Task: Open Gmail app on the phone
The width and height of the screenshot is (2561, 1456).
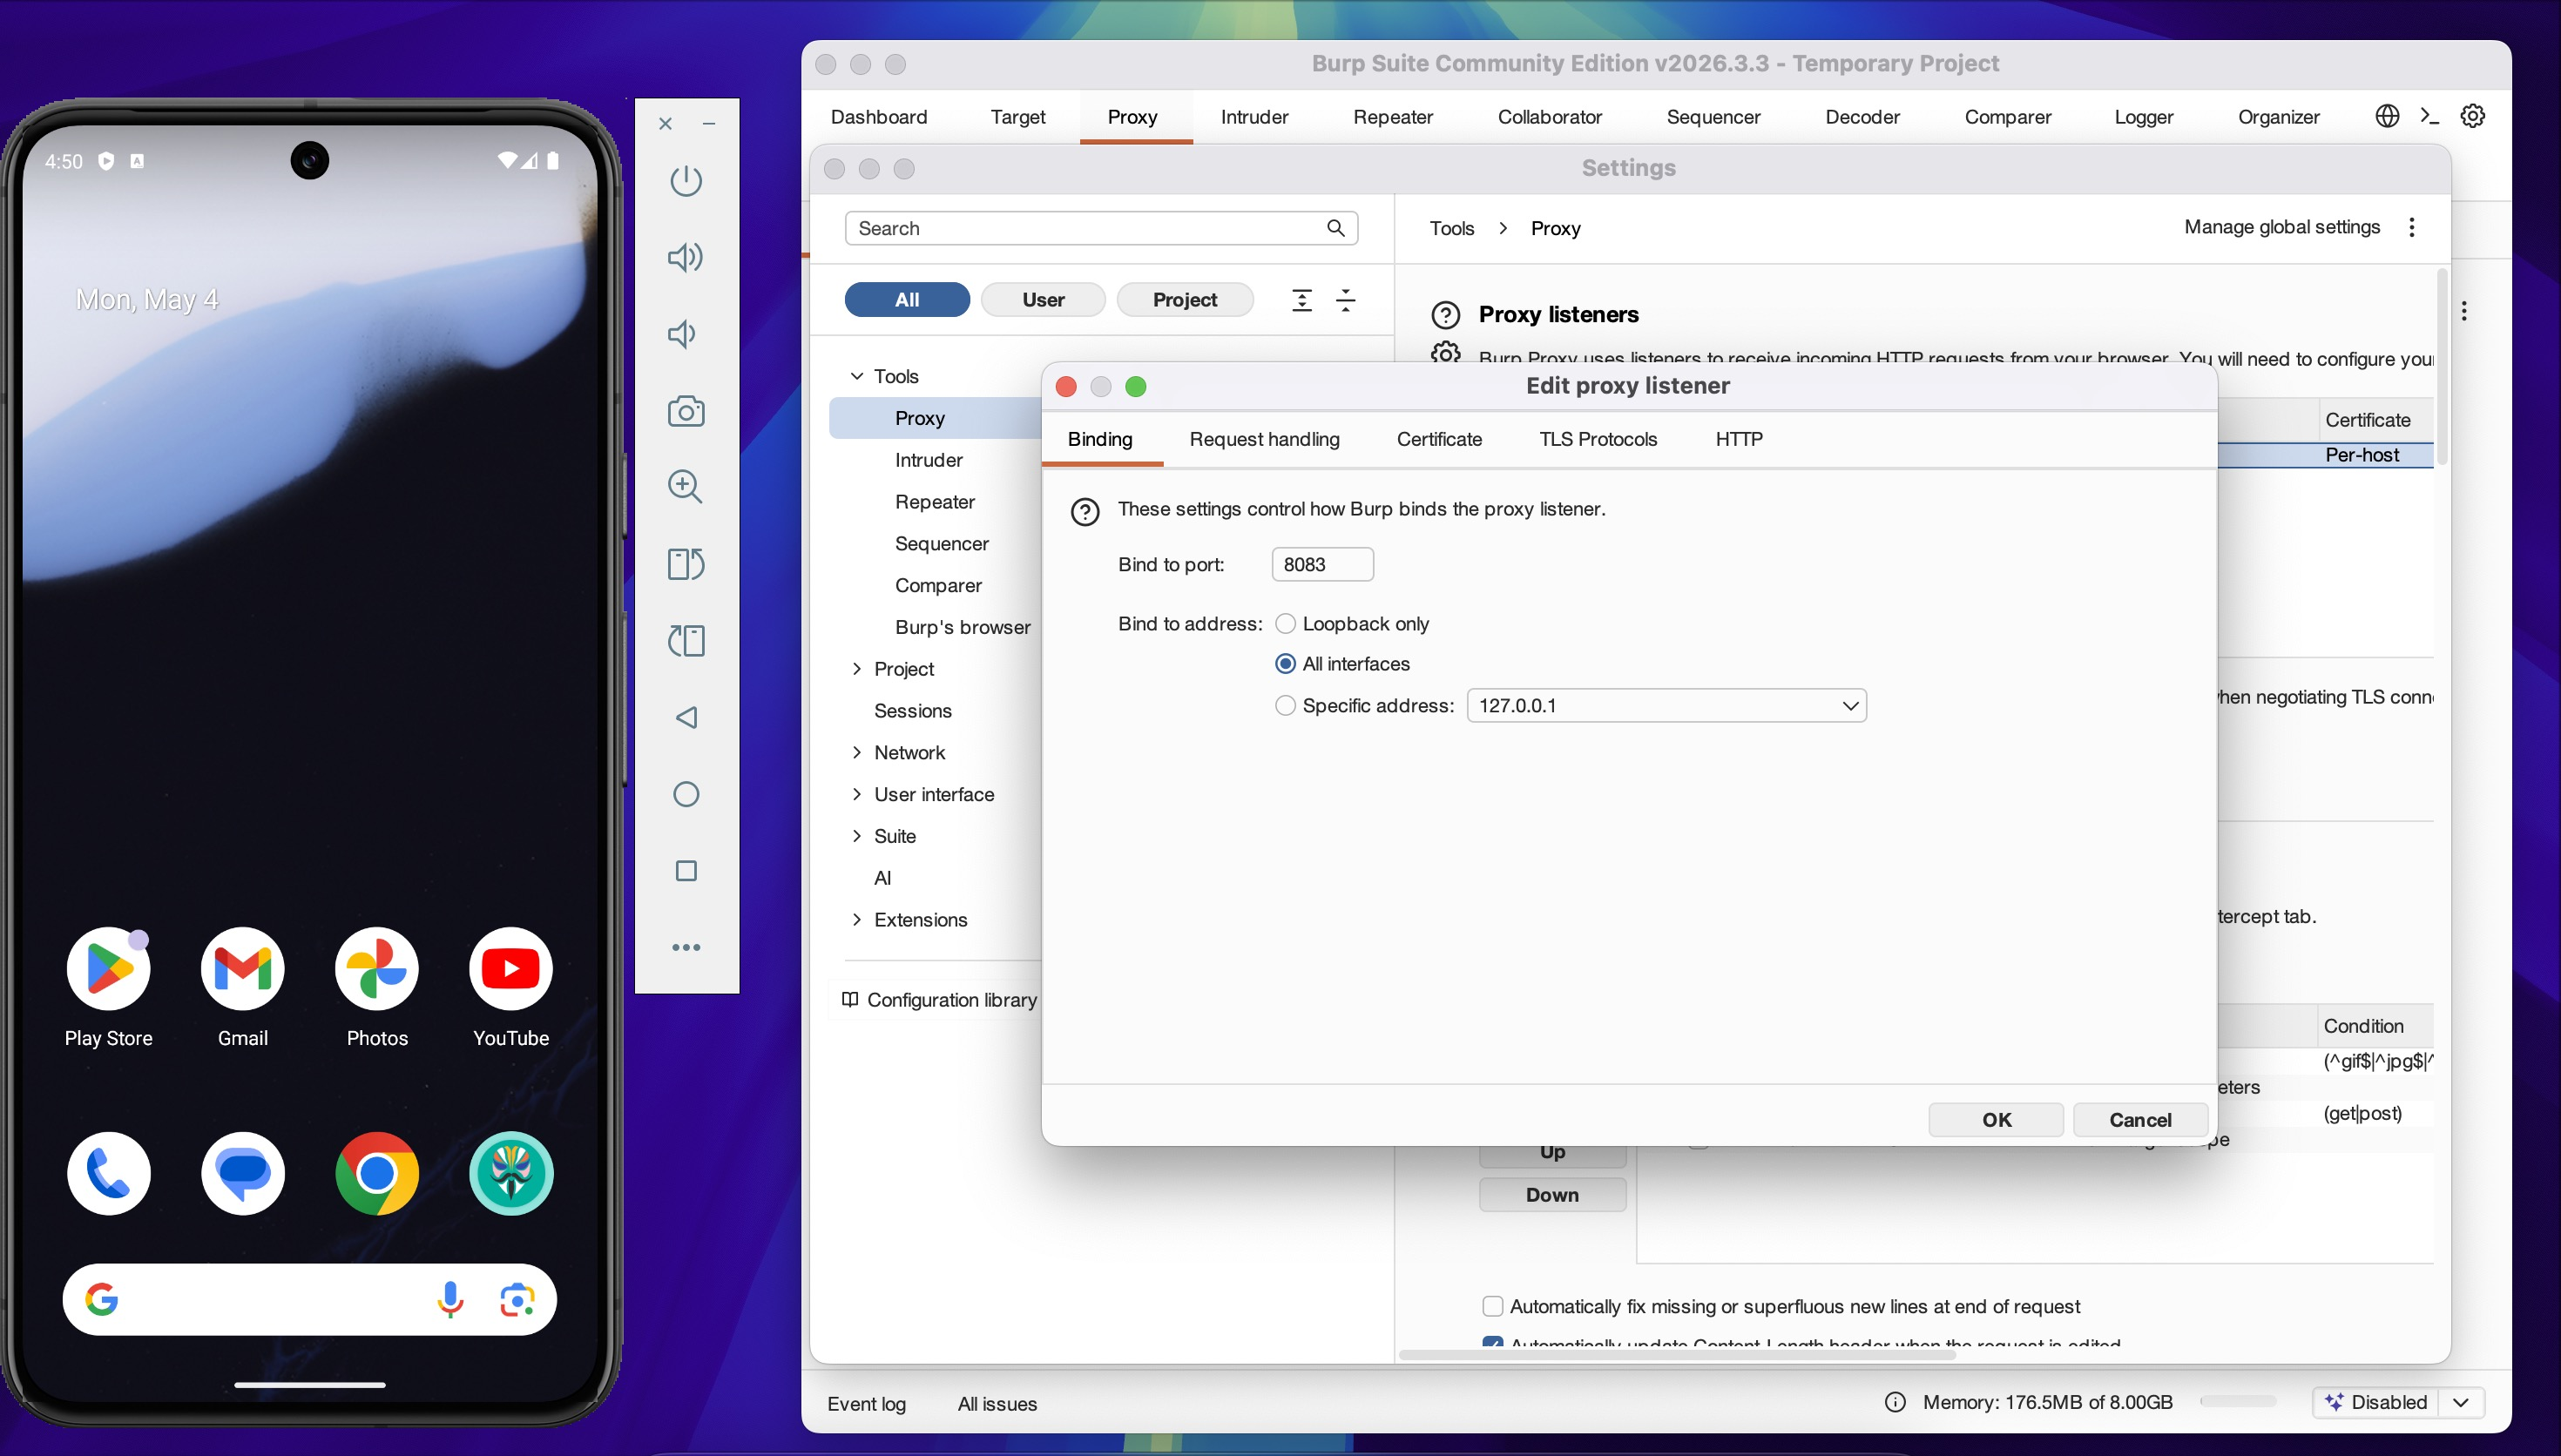Action: (242, 968)
